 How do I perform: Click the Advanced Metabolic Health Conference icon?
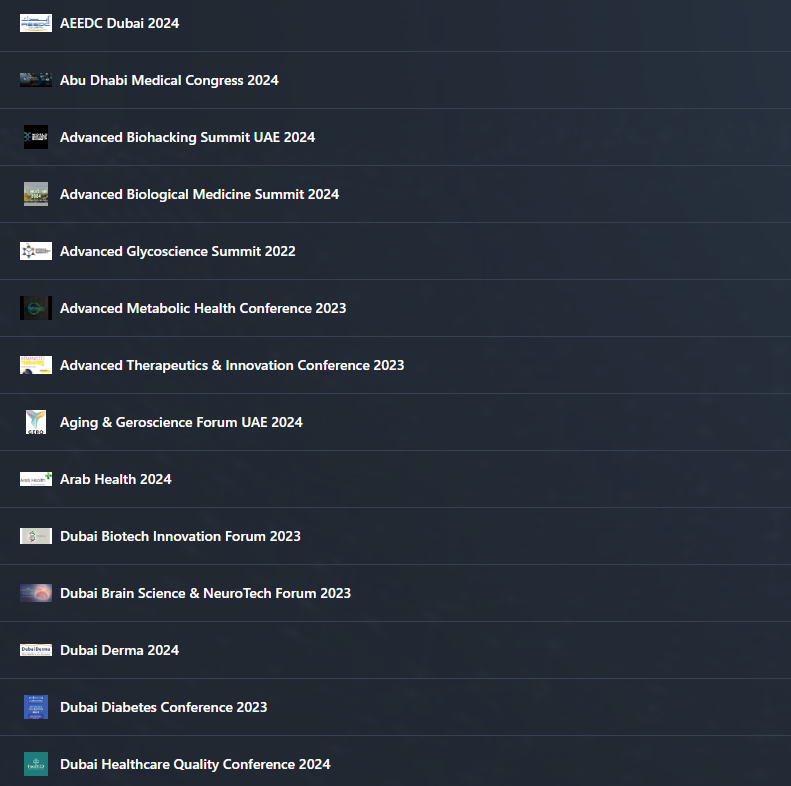pyautogui.click(x=36, y=308)
